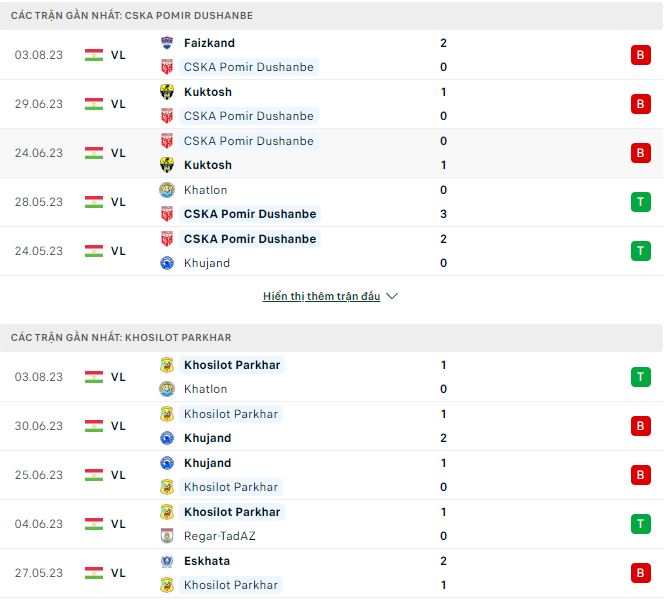
Task: Open 'Hiển thị thêm trận đấu' link
Action: click(x=321, y=297)
